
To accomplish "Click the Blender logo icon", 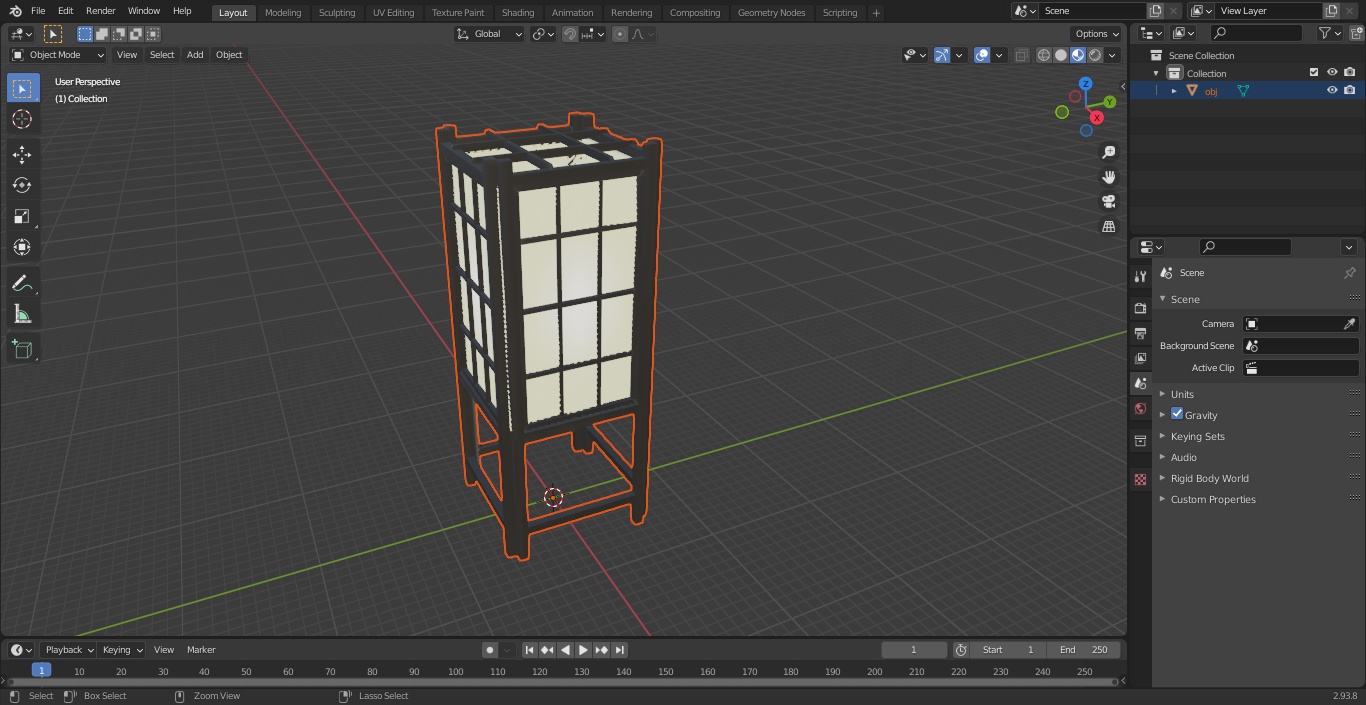I will 16,11.
